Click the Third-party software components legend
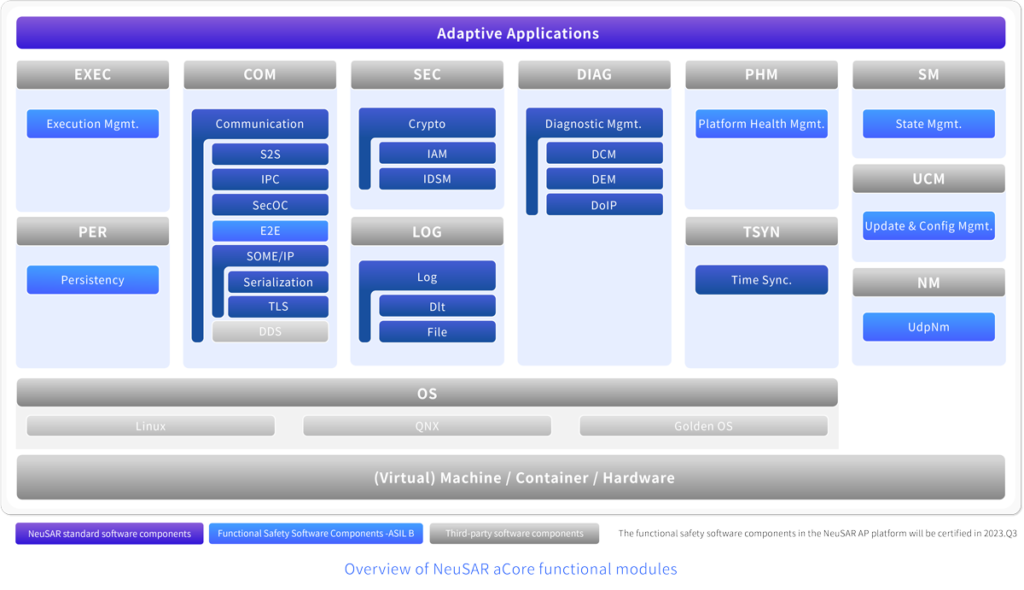1024x590 pixels. click(515, 533)
